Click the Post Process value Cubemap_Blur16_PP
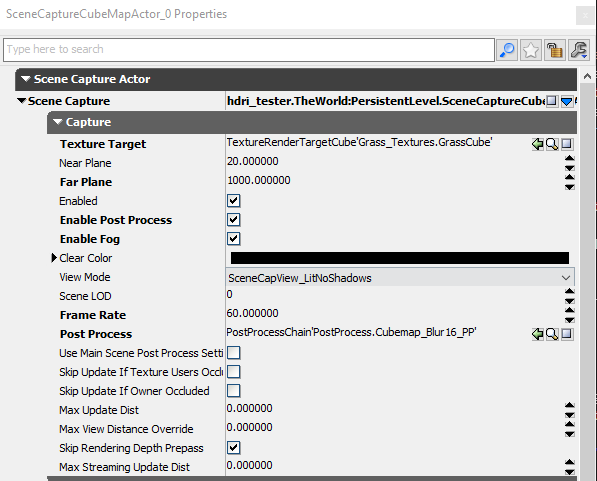The width and height of the screenshot is (597, 481). pos(351,332)
